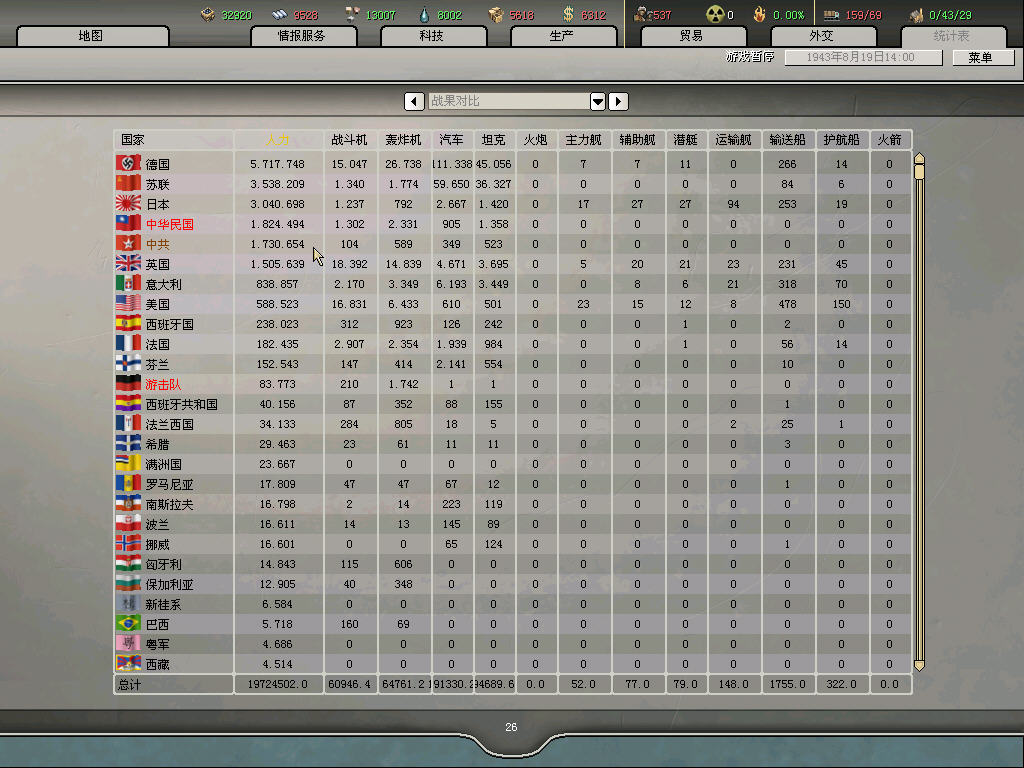Go to next statistics page arrow
The height and width of the screenshot is (768, 1024).
tap(618, 101)
